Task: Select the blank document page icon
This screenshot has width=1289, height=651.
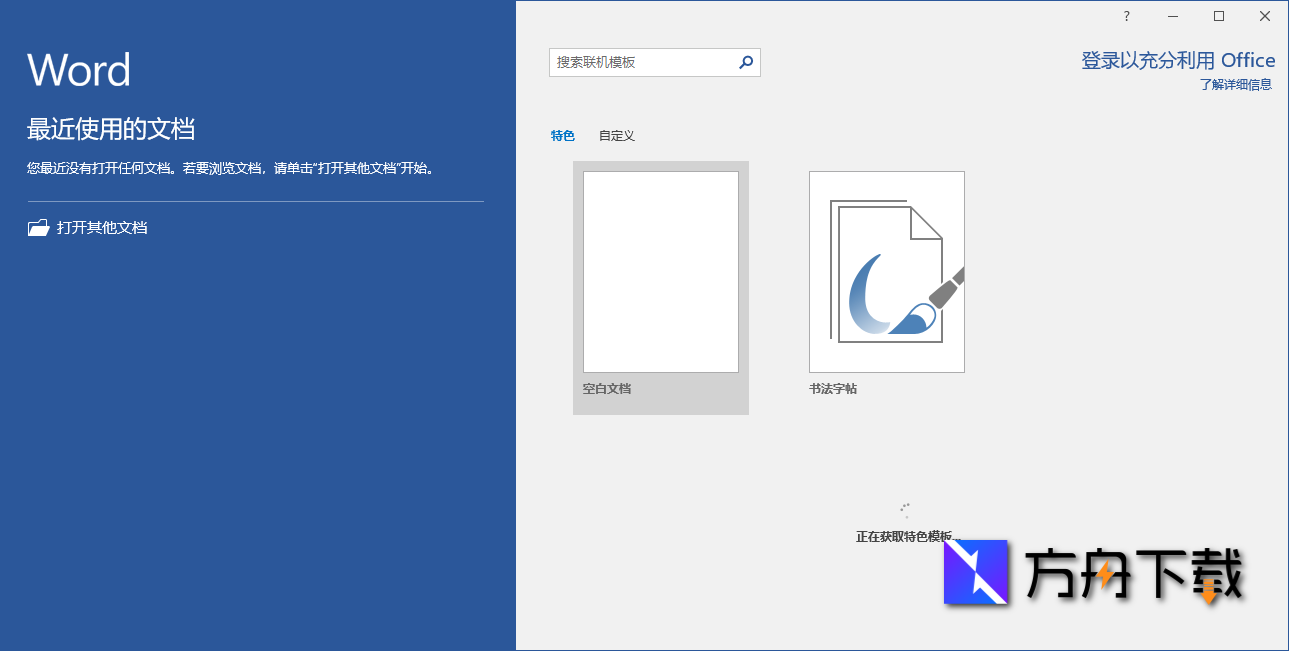Action: 660,271
